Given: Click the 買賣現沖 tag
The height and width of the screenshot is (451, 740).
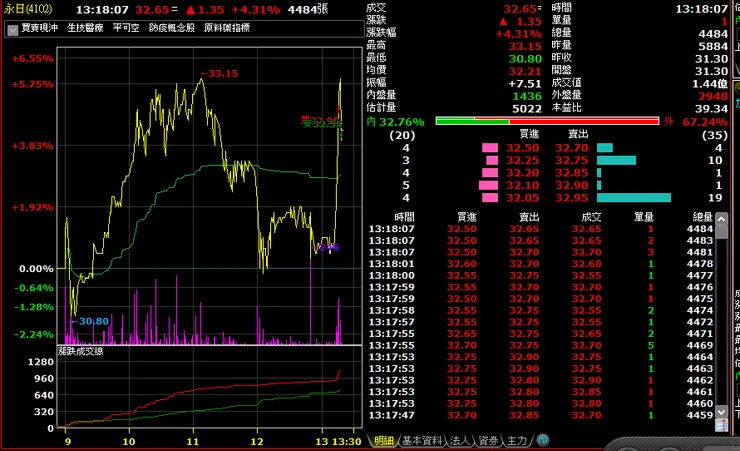Looking at the screenshot, I should [40, 28].
